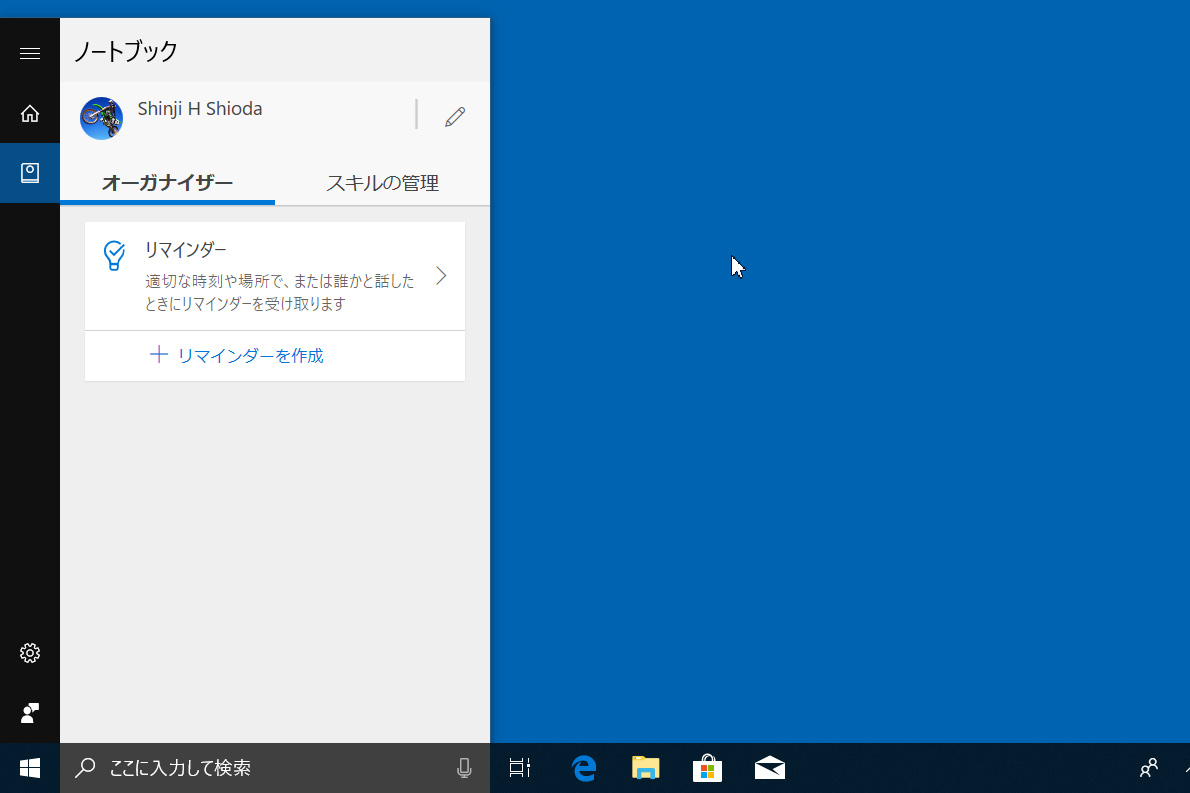Click the user name Shinji H Shioda

click(x=200, y=109)
